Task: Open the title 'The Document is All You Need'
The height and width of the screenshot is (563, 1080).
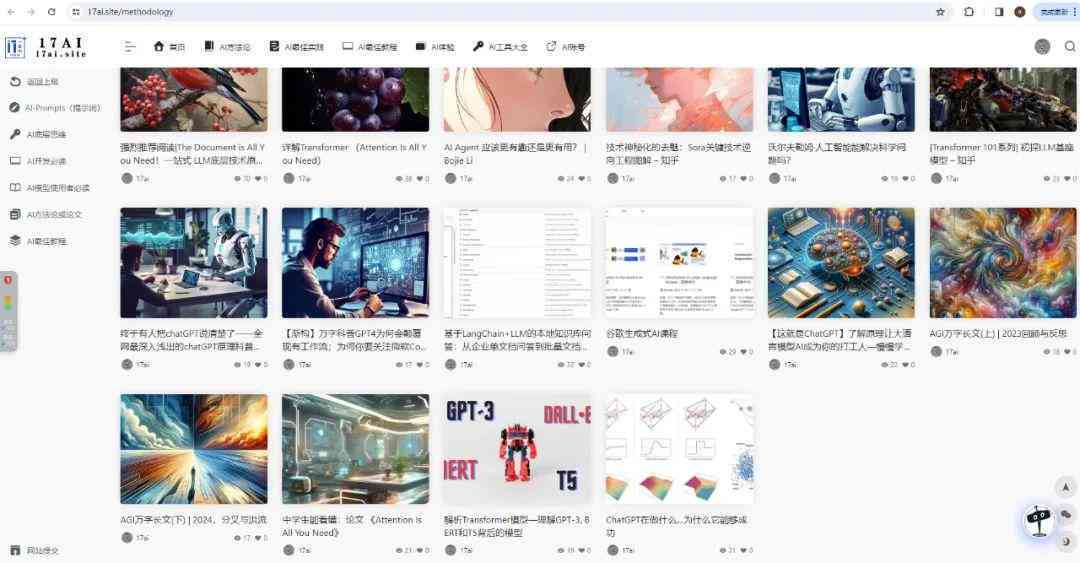Action: point(193,154)
